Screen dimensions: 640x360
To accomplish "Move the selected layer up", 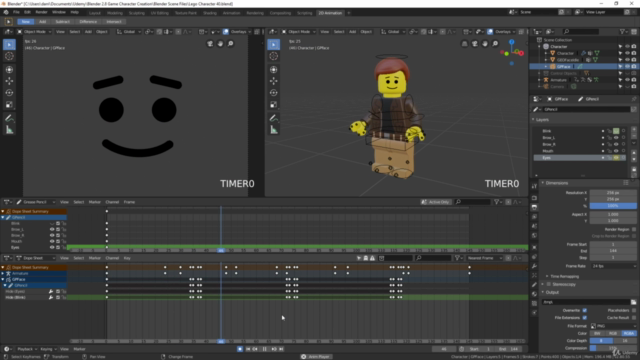I will (634, 153).
